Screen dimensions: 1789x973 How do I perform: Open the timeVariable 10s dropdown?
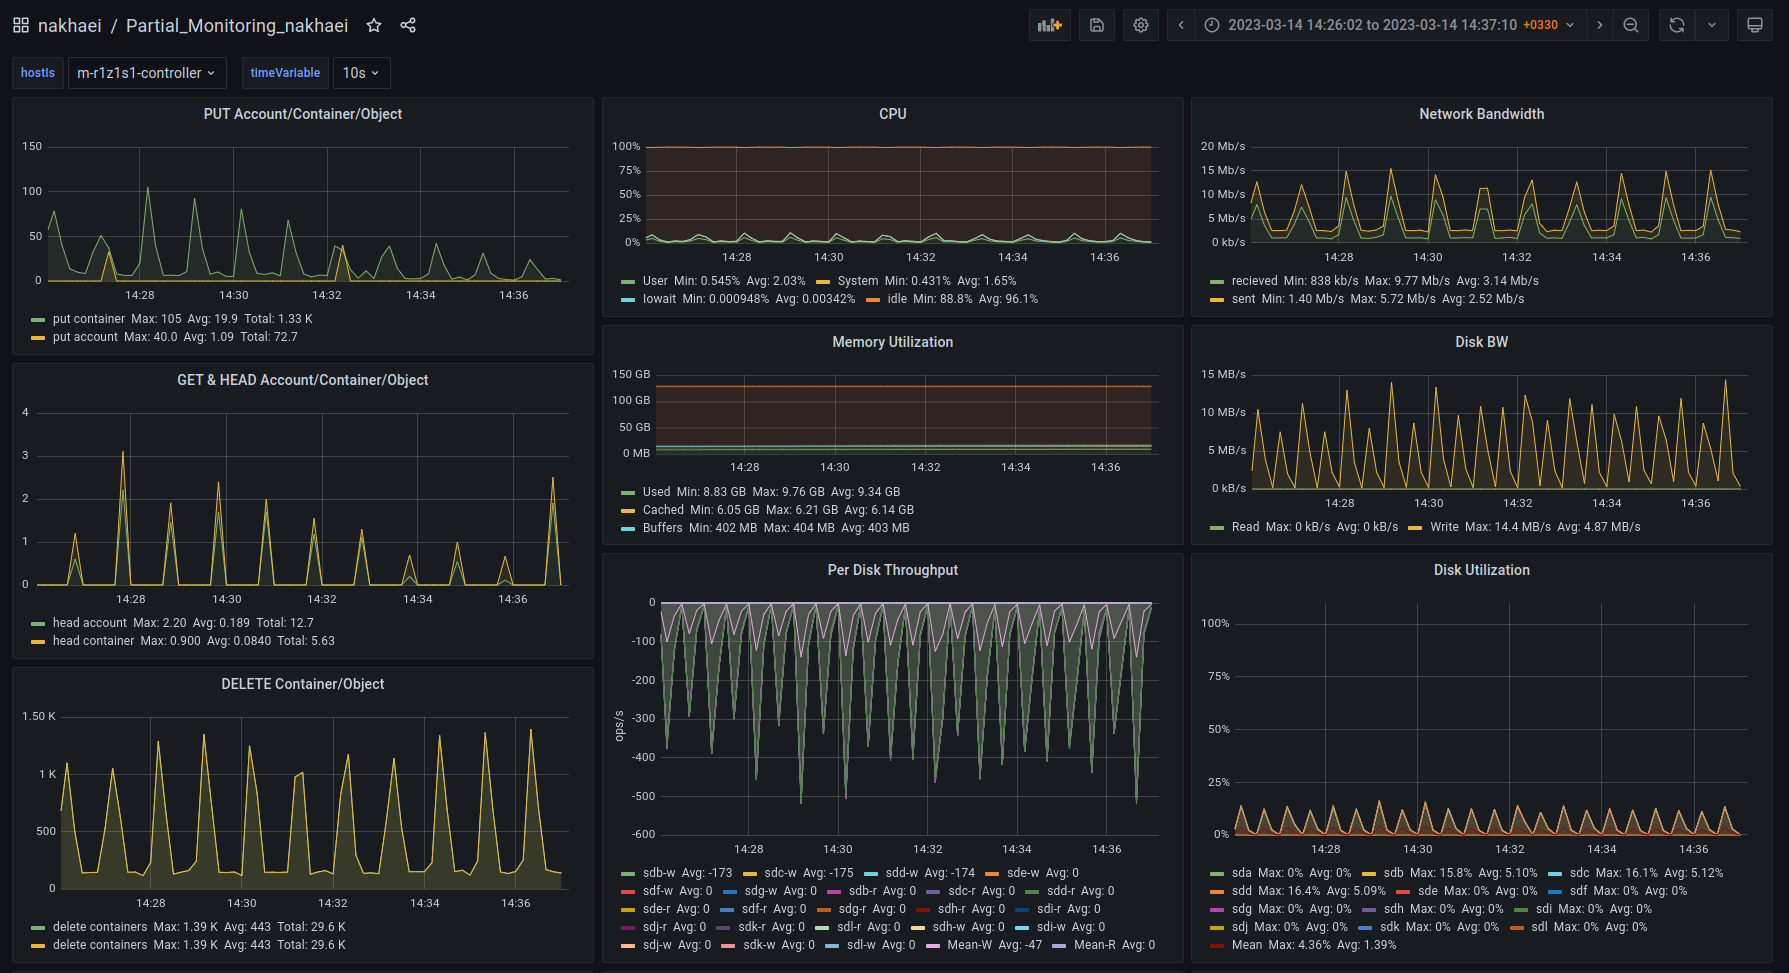[360, 73]
